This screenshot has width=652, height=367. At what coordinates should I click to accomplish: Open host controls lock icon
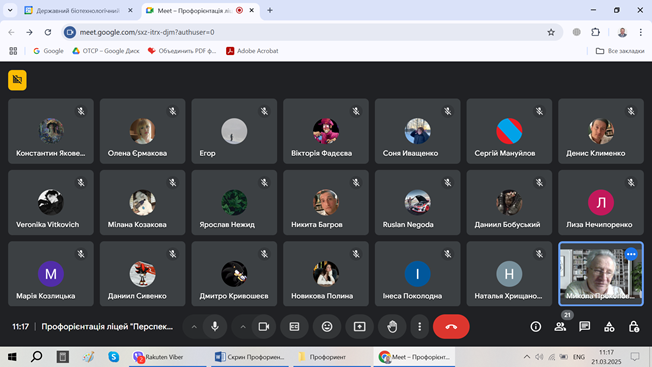(634, 327)
